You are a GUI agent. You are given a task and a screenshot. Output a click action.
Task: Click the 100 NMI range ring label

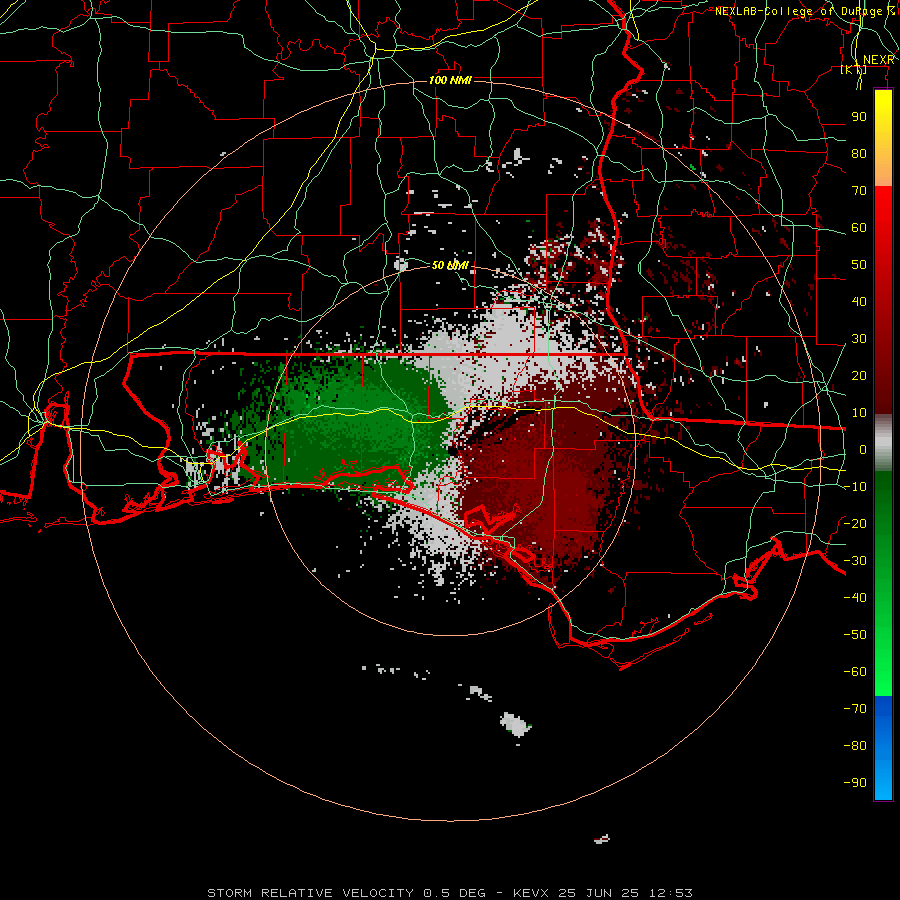point(451,80)
